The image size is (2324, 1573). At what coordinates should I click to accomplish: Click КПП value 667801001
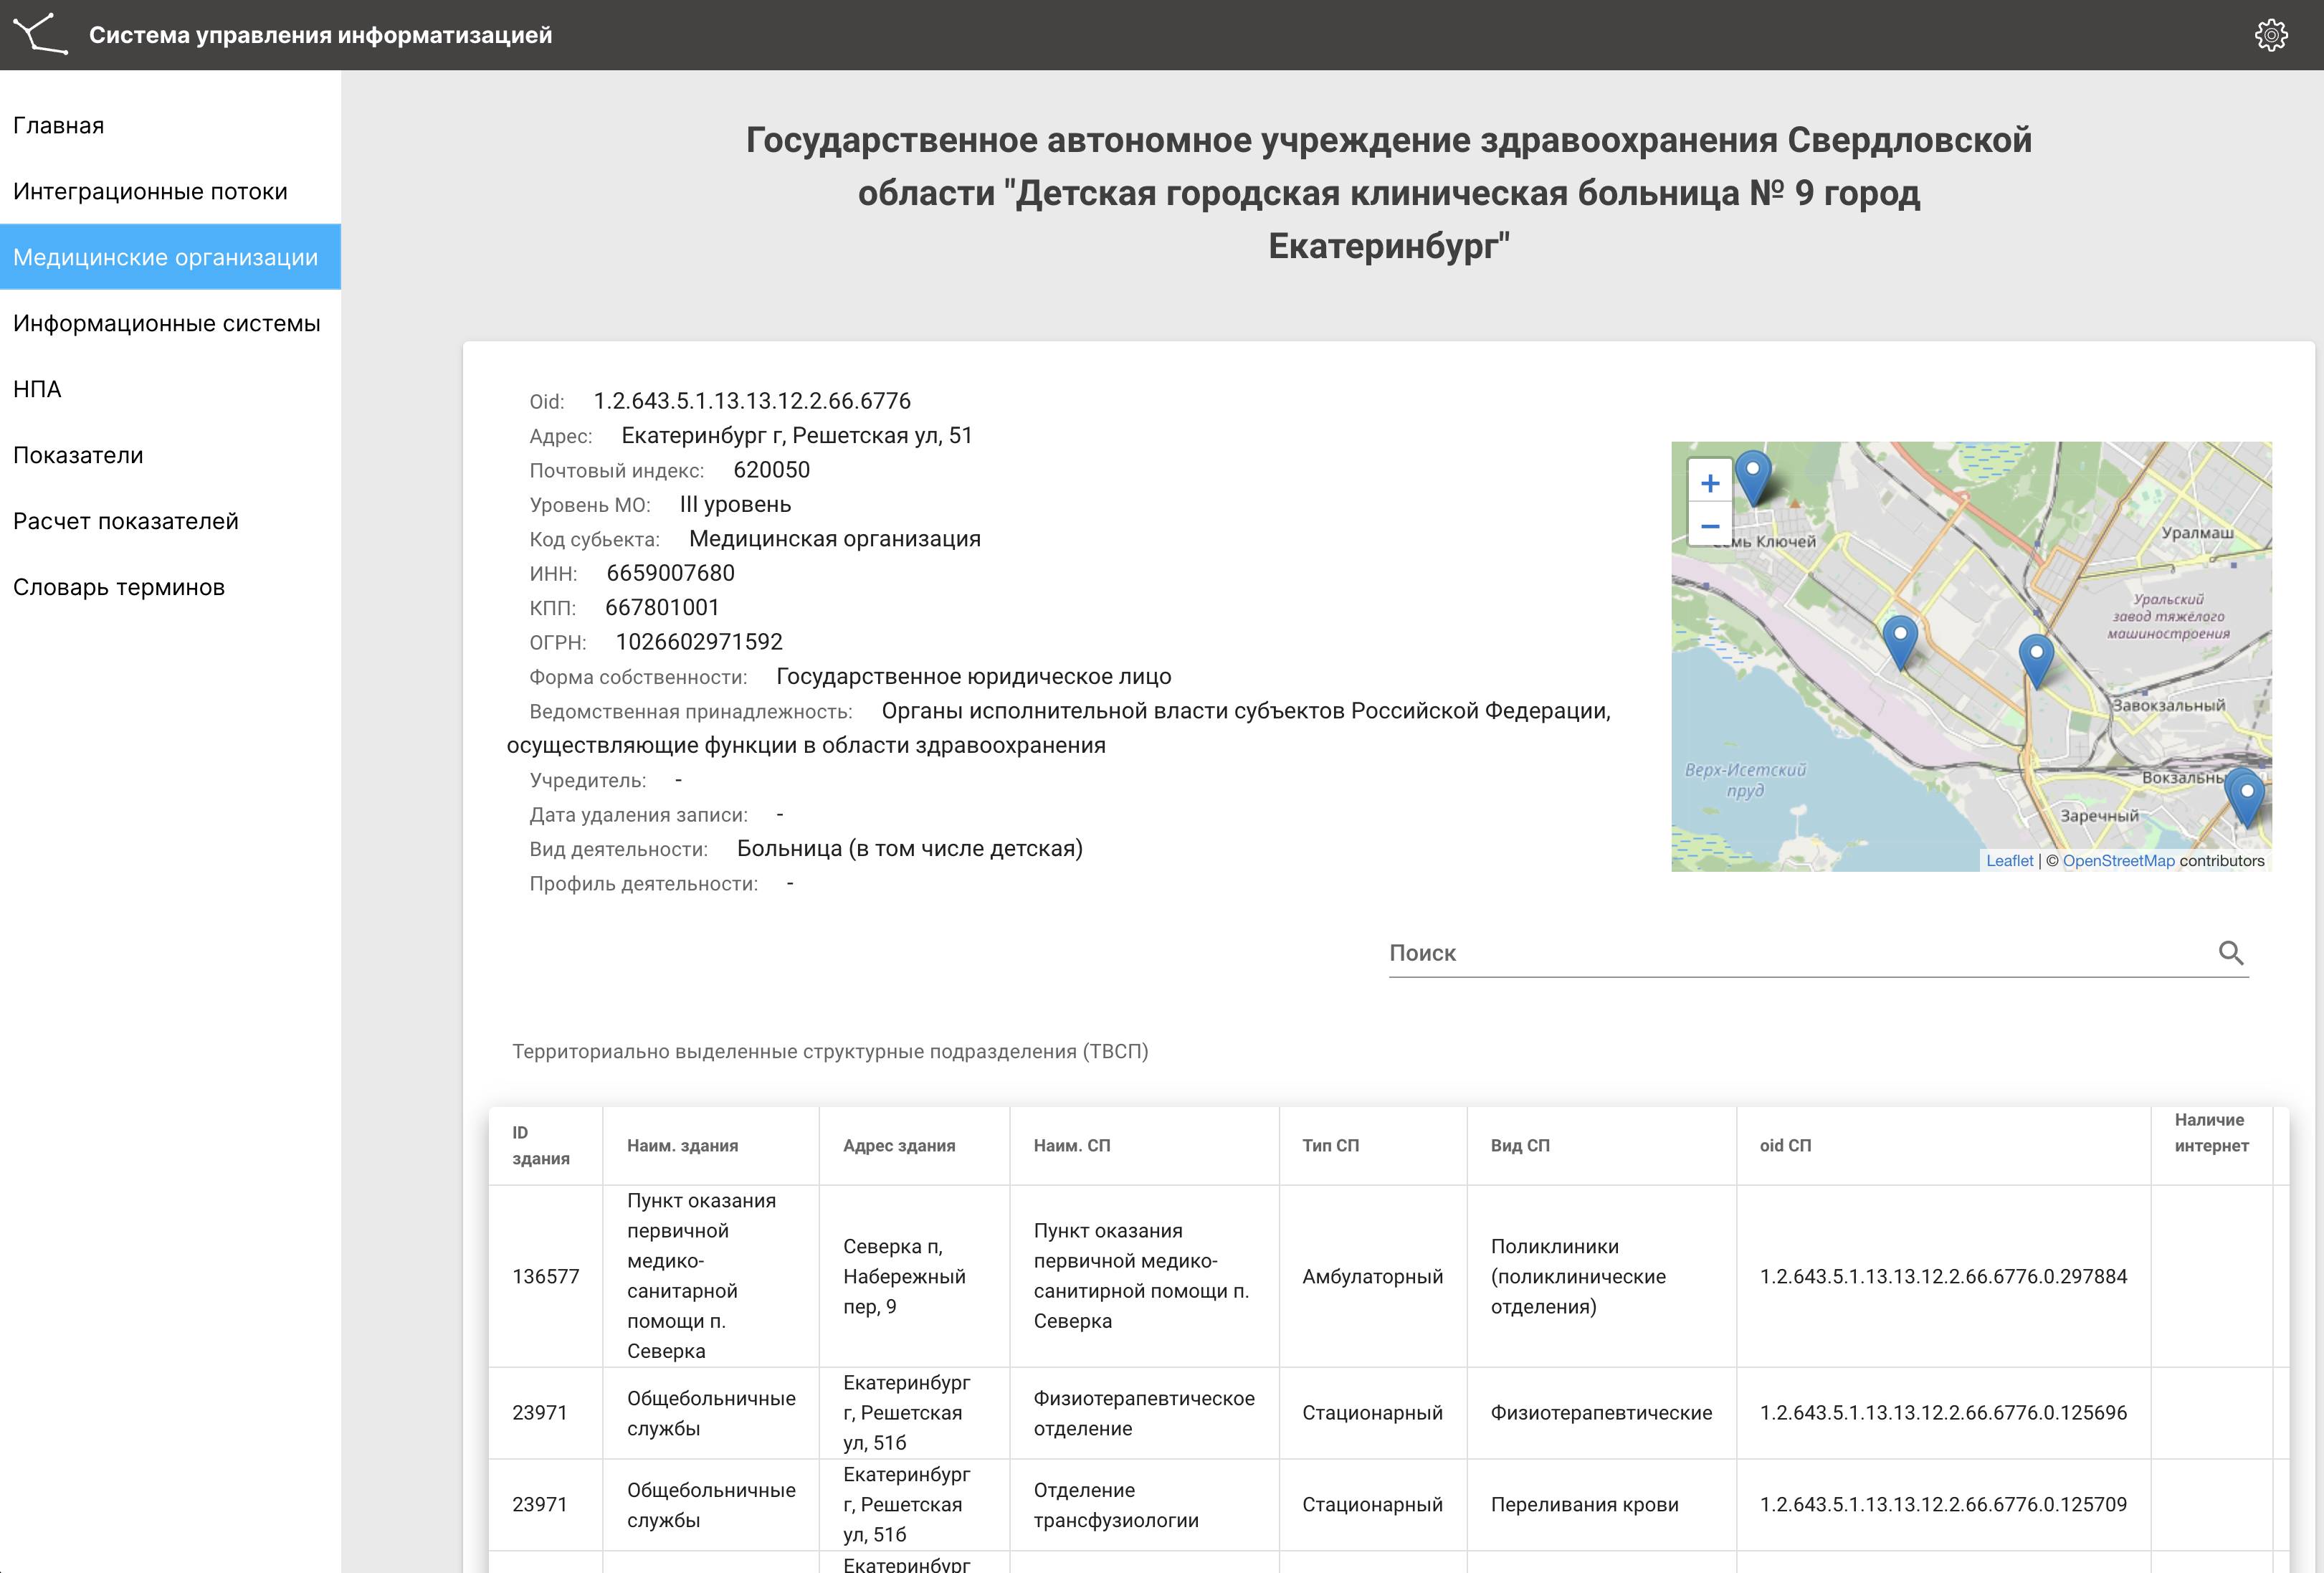click(662, 607)
